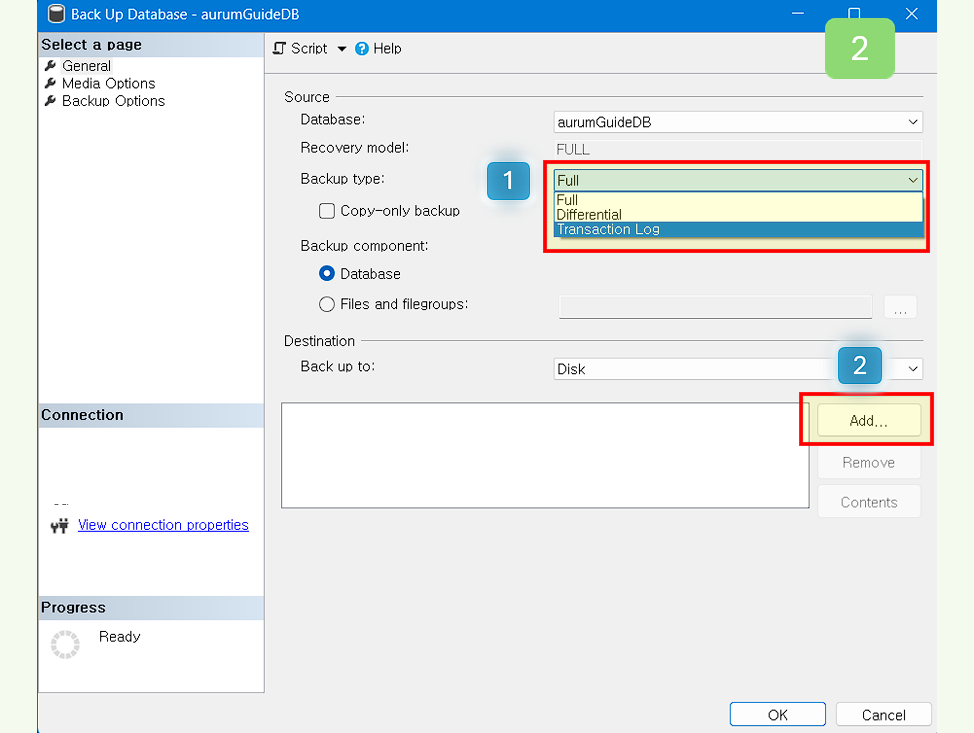Click the database icon in title bar

pyautogui.click(x=57, y=14)
